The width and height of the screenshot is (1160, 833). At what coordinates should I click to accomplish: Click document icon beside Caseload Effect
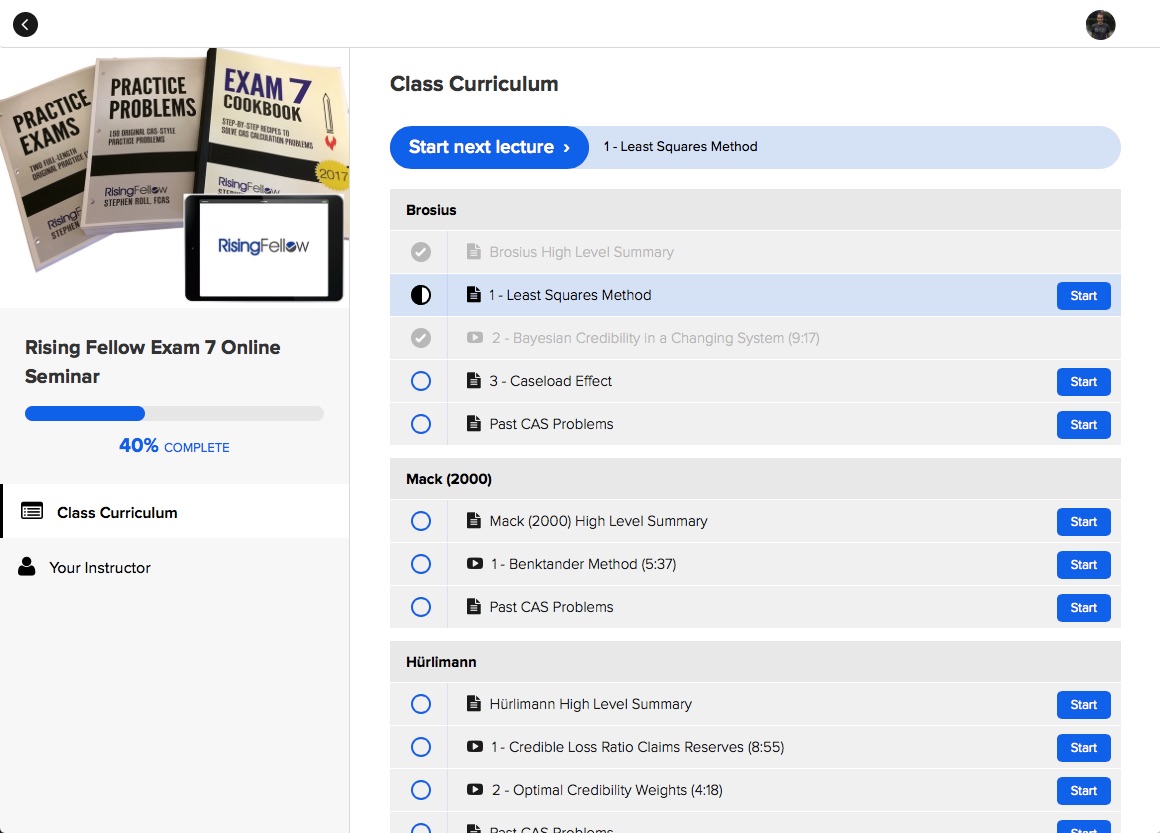[x=473, y=380]
